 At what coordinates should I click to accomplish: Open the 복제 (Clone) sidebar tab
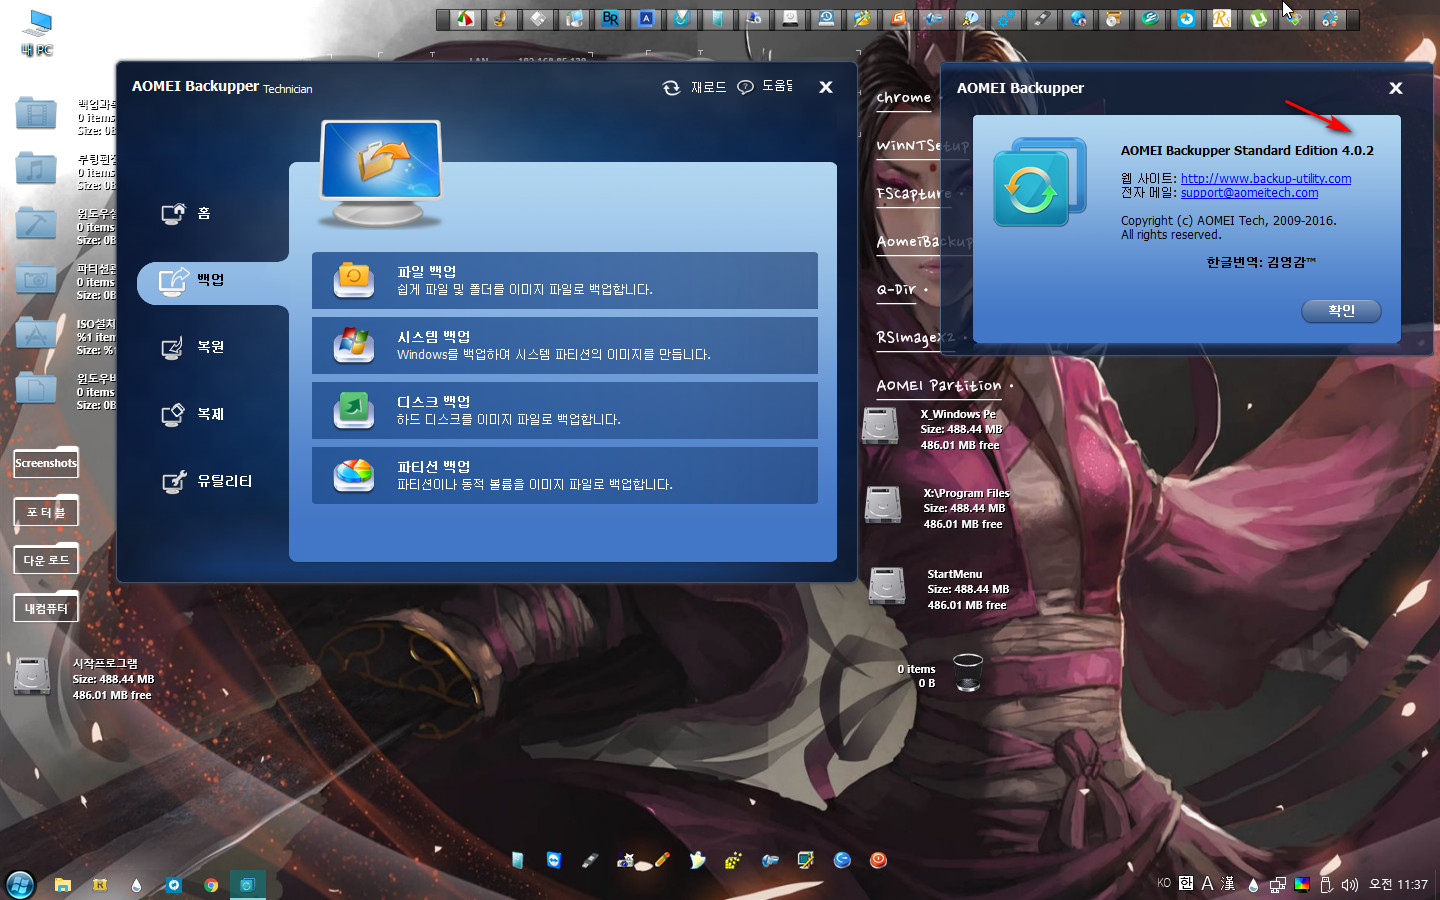(193, 414)
